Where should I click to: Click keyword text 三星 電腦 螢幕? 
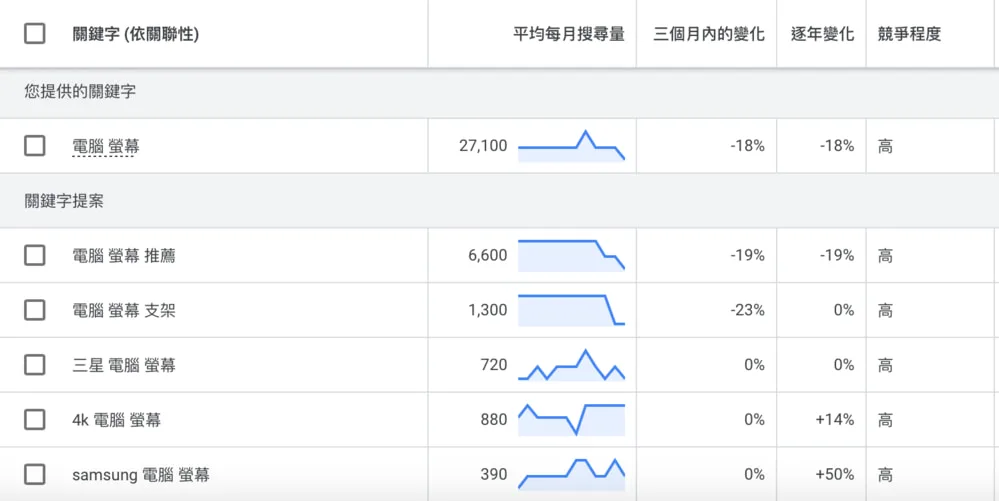click(x=124, y=366)
